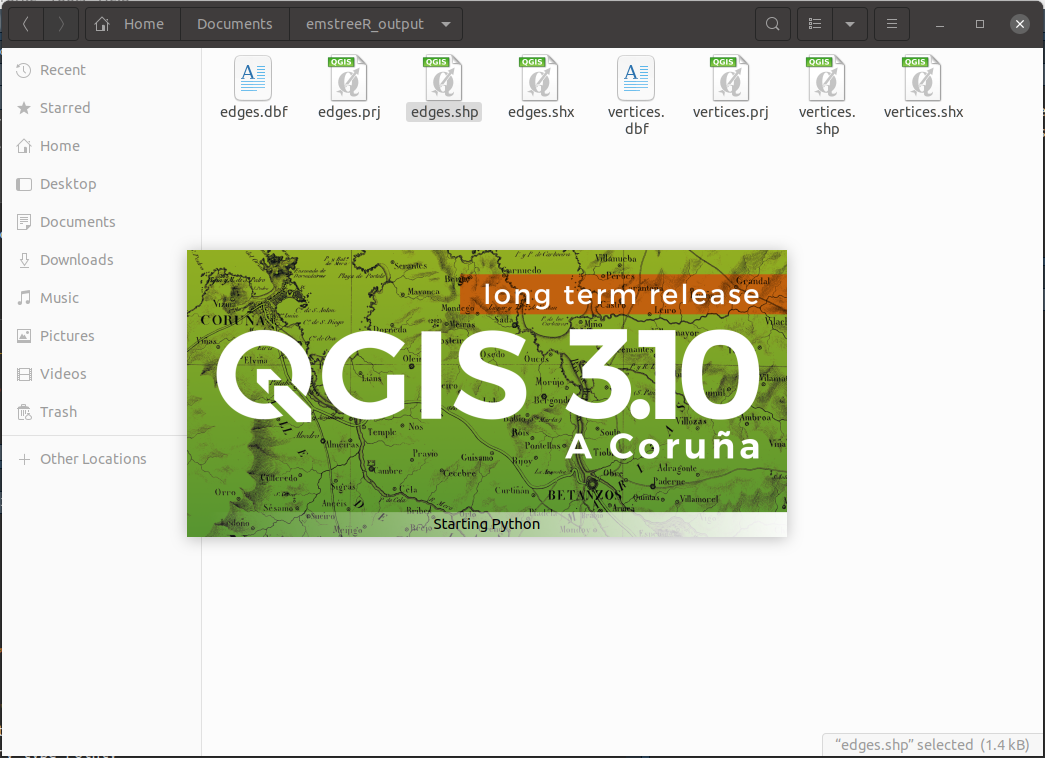The image size is (1045, 758).
Task: Select the vertices.shp file icon
Action: 826,78
